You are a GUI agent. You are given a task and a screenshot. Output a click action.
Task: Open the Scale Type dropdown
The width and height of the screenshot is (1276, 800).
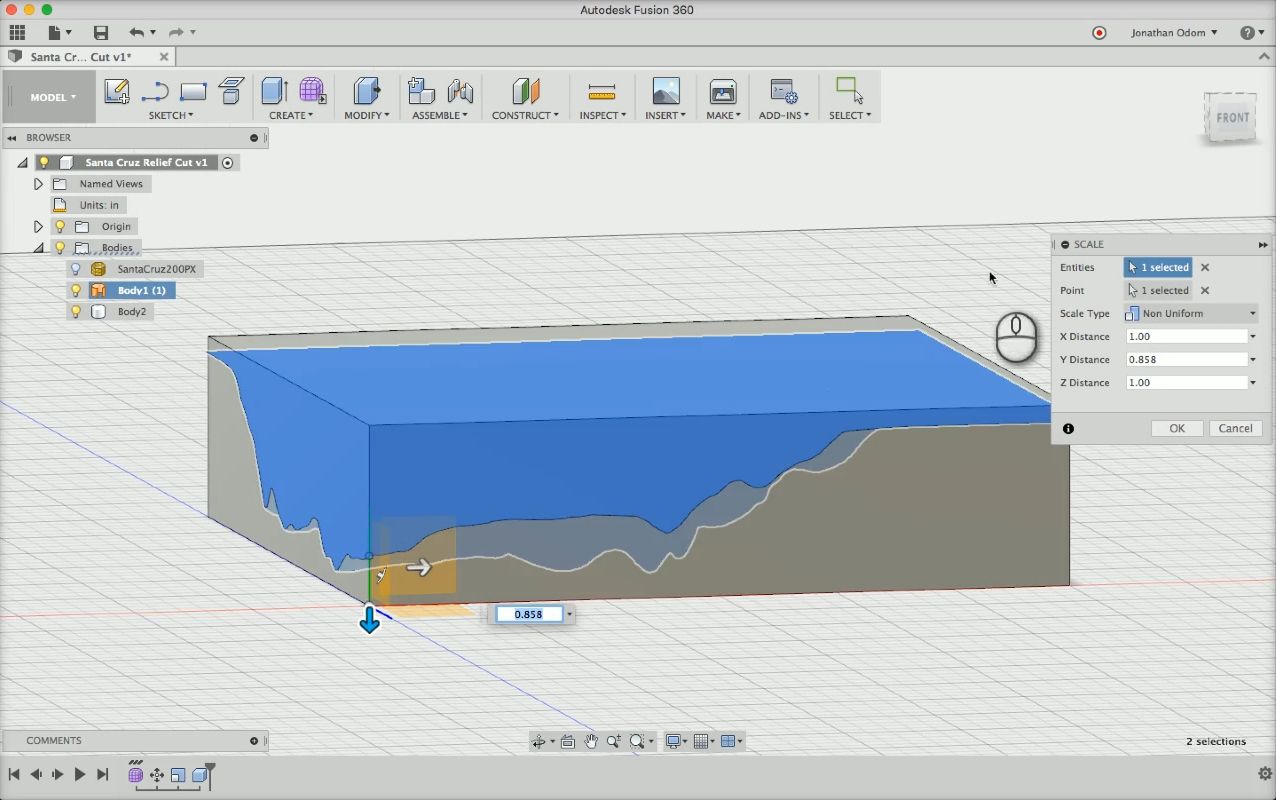[1190, 313]
